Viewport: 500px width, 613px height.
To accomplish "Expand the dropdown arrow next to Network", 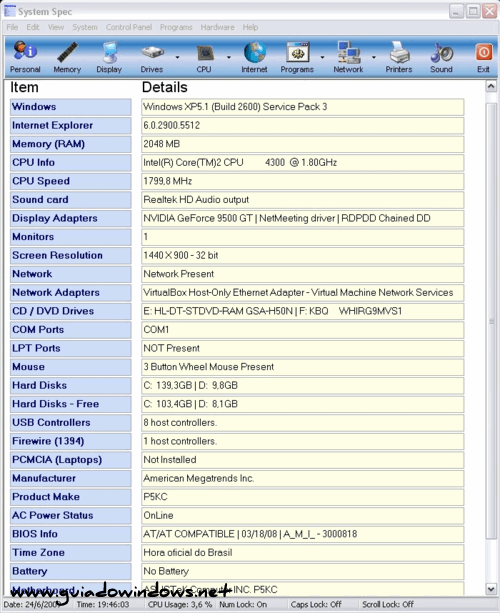I will (374, 57).
